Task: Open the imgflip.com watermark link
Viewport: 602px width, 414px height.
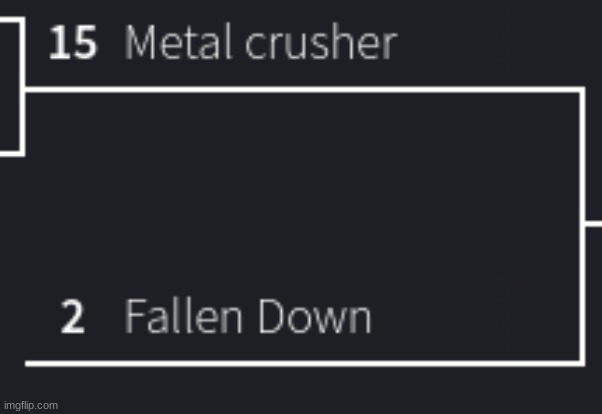Action: (31, 405)
